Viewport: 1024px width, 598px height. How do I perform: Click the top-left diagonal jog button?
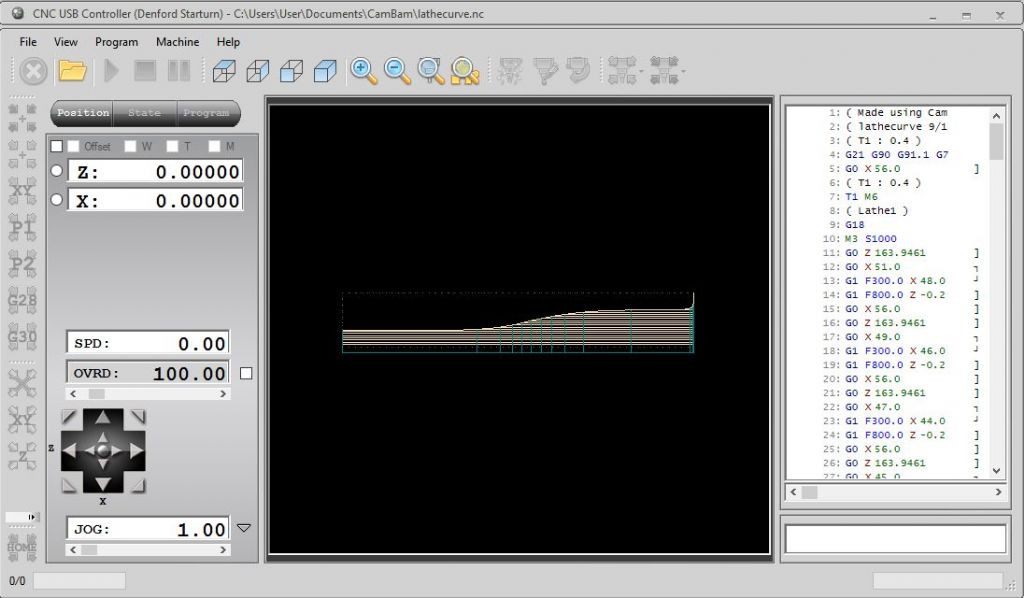(x=69, y=417)
